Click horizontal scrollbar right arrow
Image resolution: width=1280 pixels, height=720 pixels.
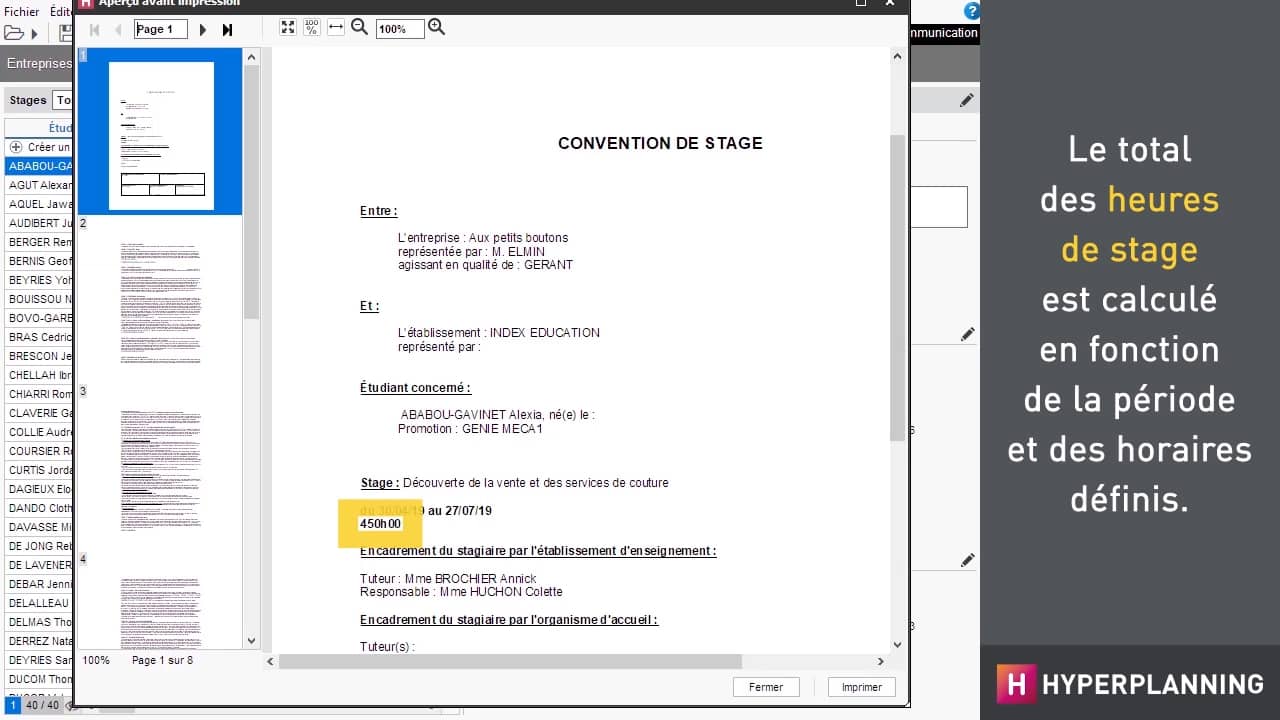click(881, 661)
